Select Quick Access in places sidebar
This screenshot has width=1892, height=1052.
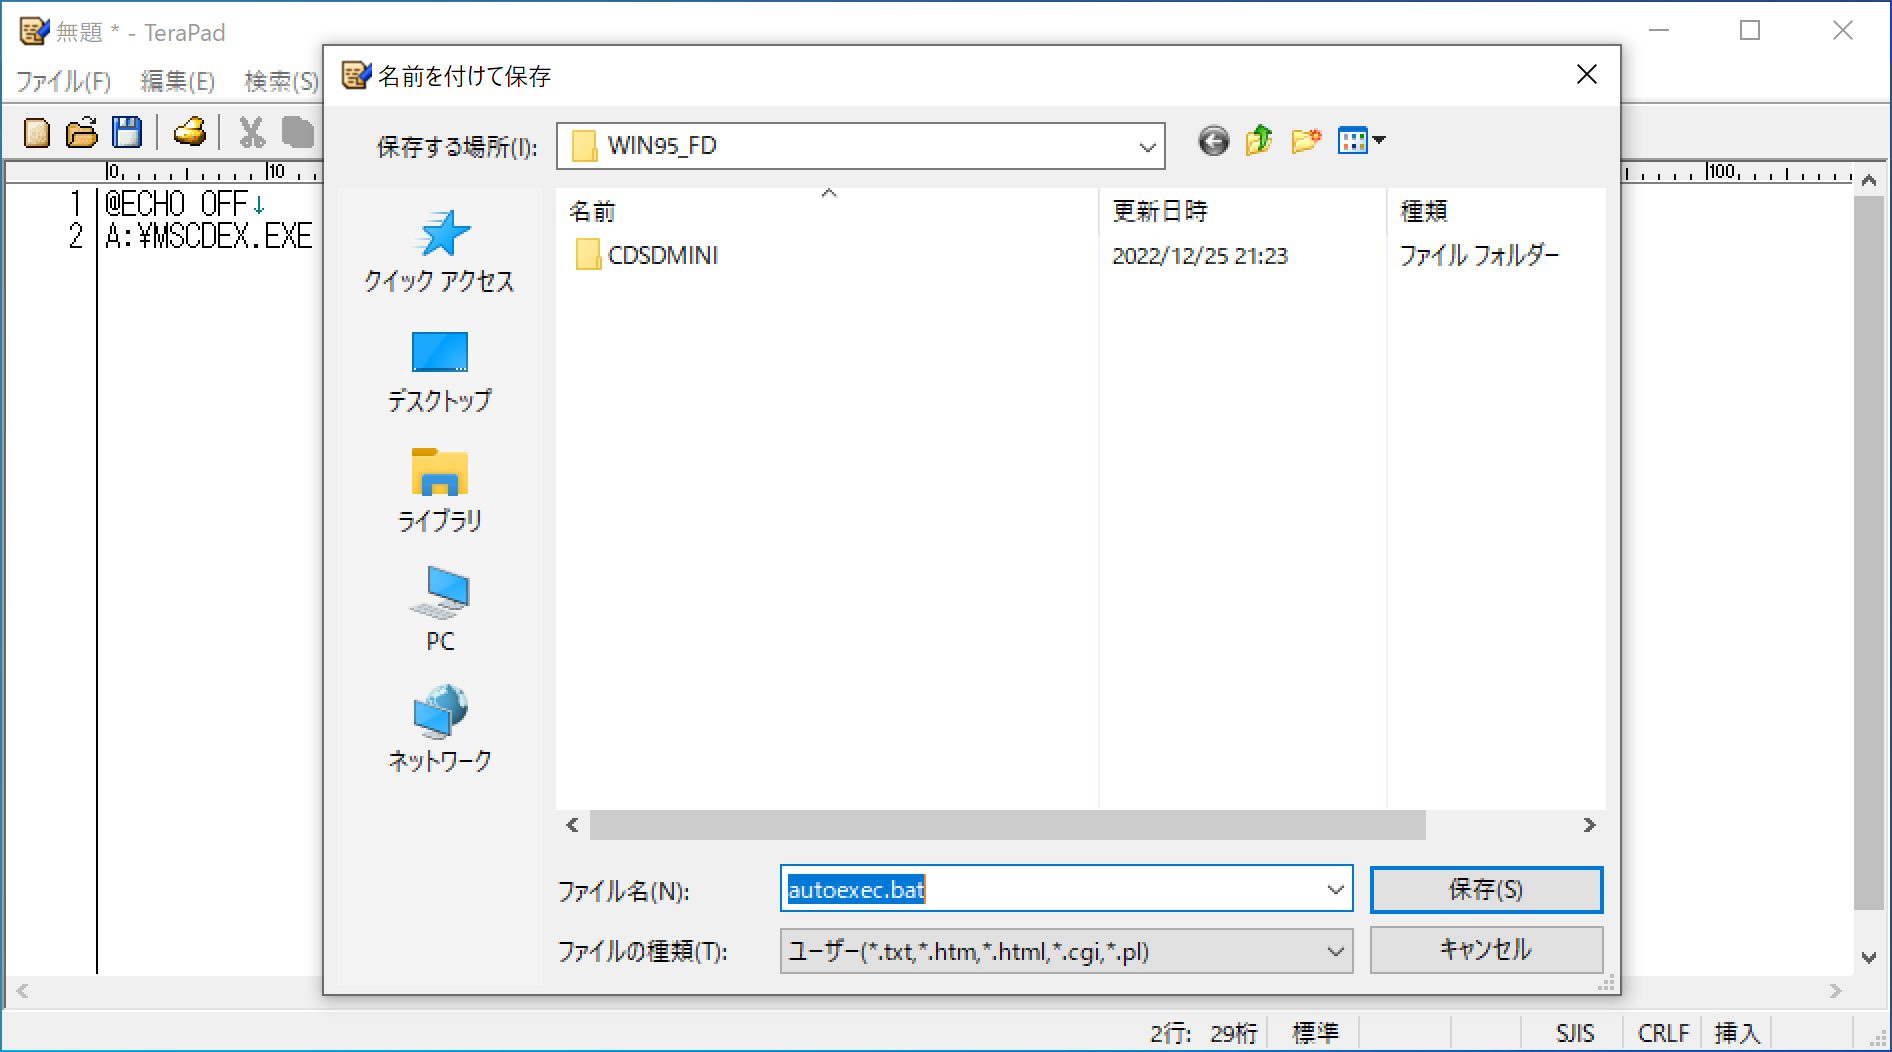click(x=440, y=252)
